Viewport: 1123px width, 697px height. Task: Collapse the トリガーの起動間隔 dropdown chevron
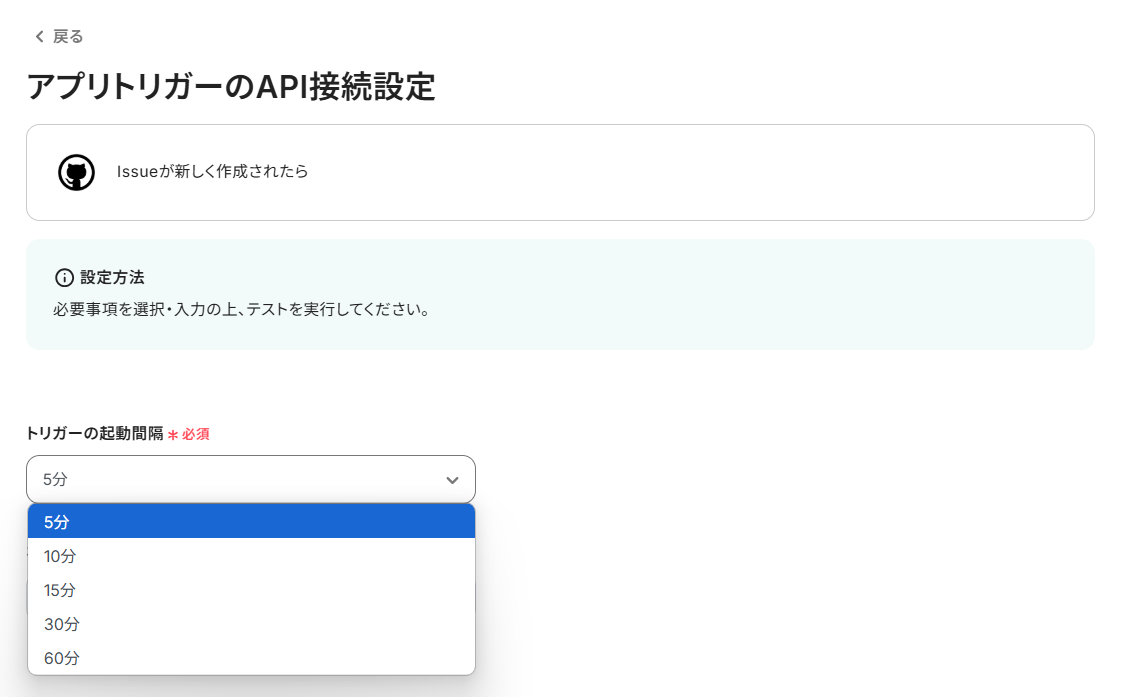452,480
